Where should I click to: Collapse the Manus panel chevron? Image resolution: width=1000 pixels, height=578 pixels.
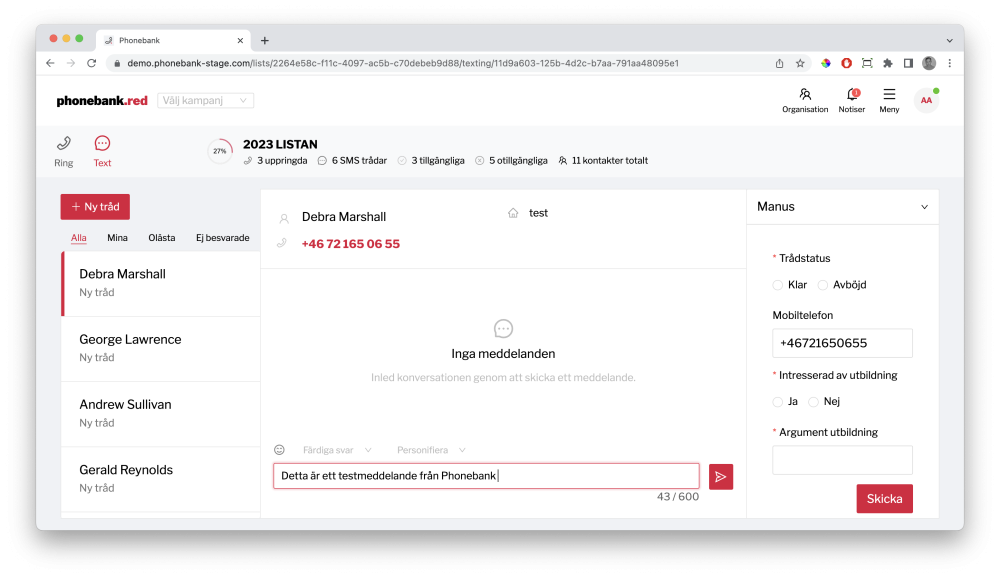click(923, 207)
